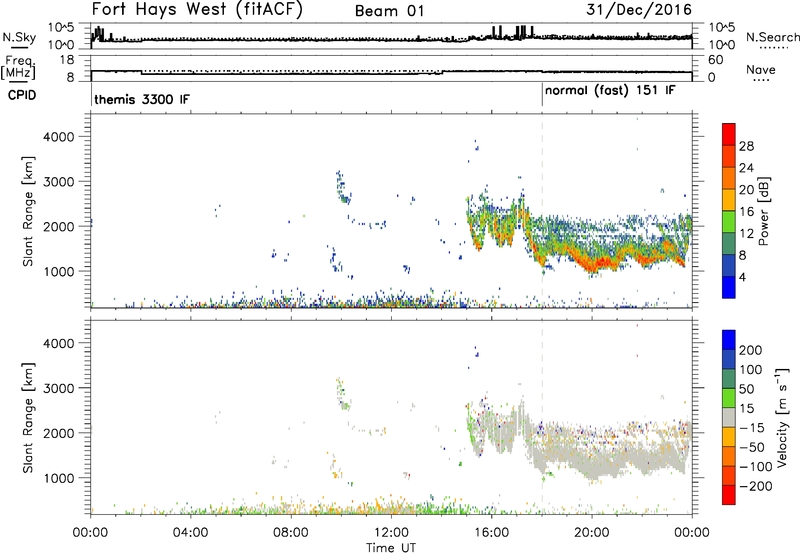Click the 'themis 3300 IF' CPID text
Viewport: 800px width, 554px height.
click(142, 99)
